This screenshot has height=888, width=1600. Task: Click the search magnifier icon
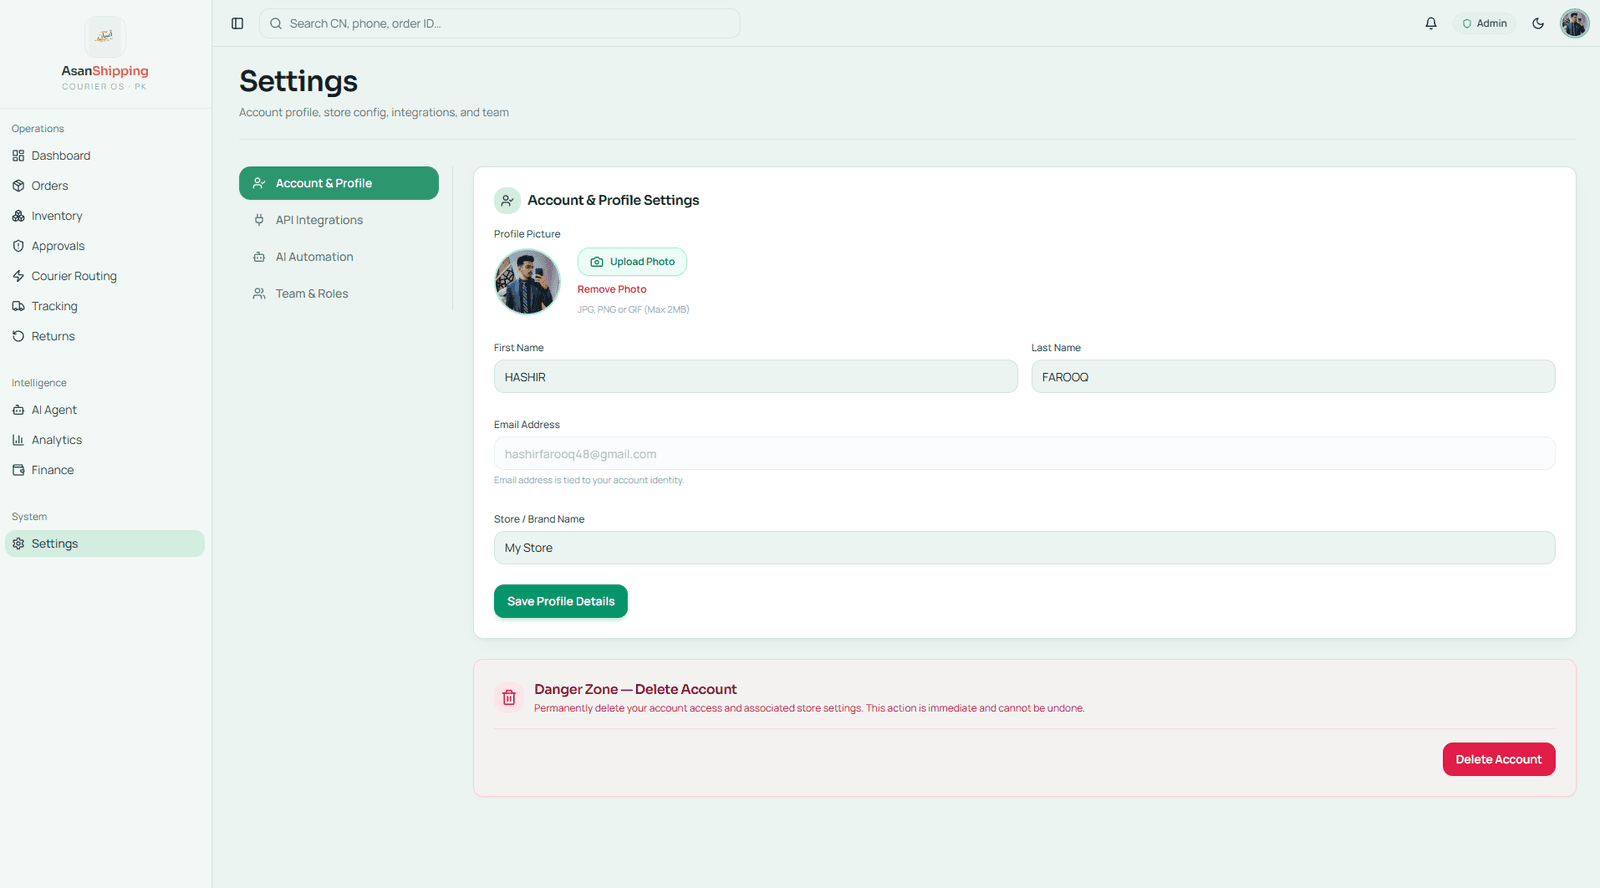click(x=276, y=23)
